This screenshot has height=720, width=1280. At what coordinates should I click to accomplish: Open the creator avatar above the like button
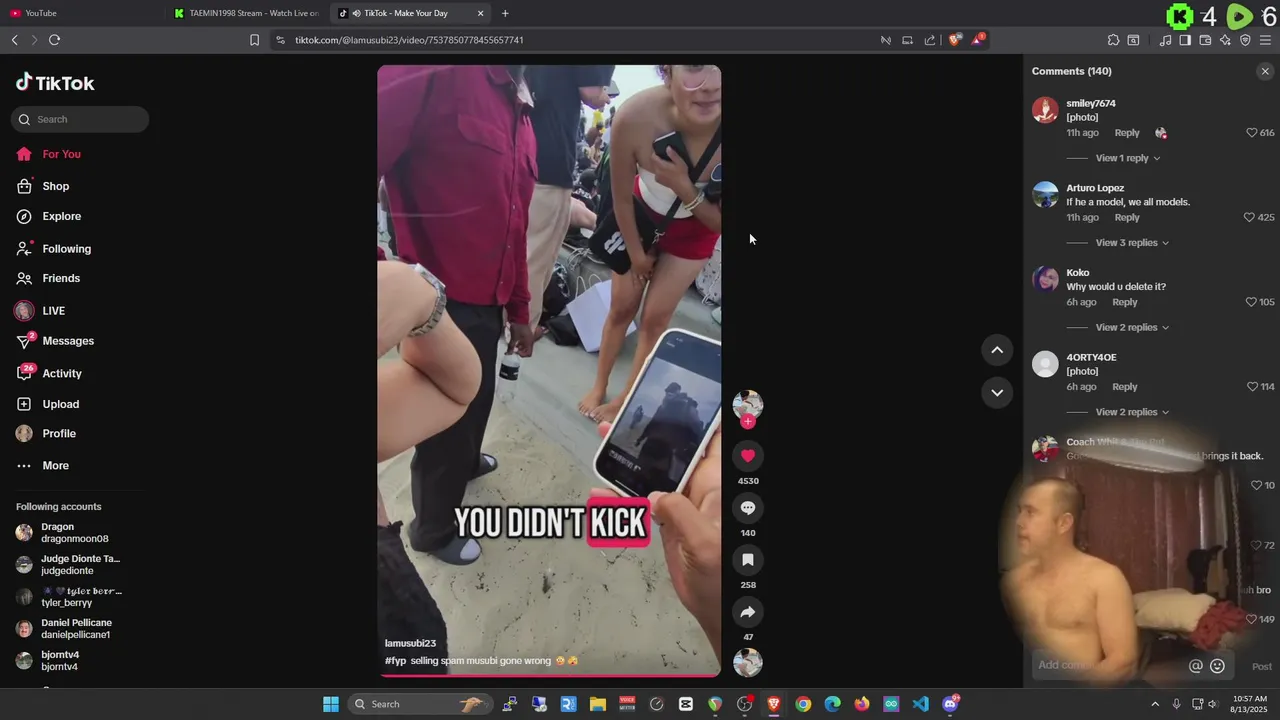(747, 404)
